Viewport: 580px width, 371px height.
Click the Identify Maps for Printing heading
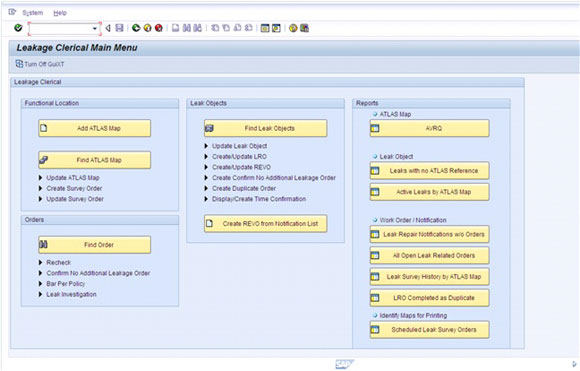click(x=413, y=316)
